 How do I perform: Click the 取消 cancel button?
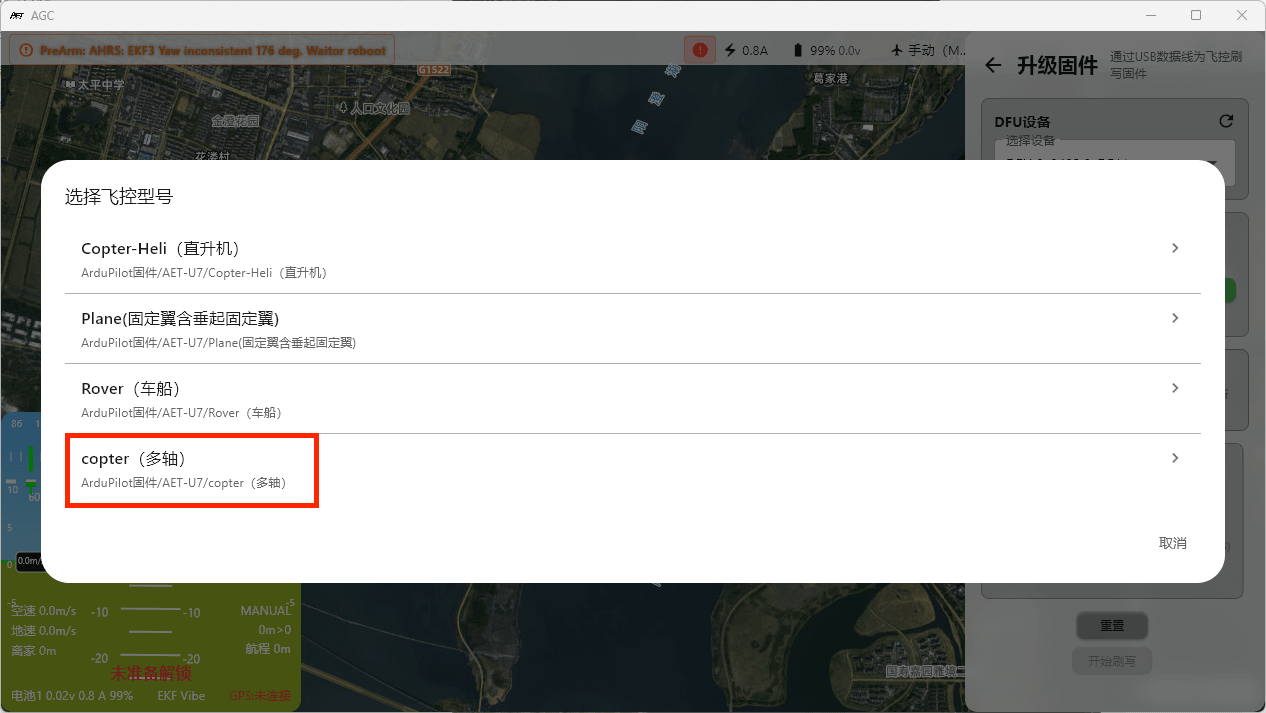[x=1172, y=543]
